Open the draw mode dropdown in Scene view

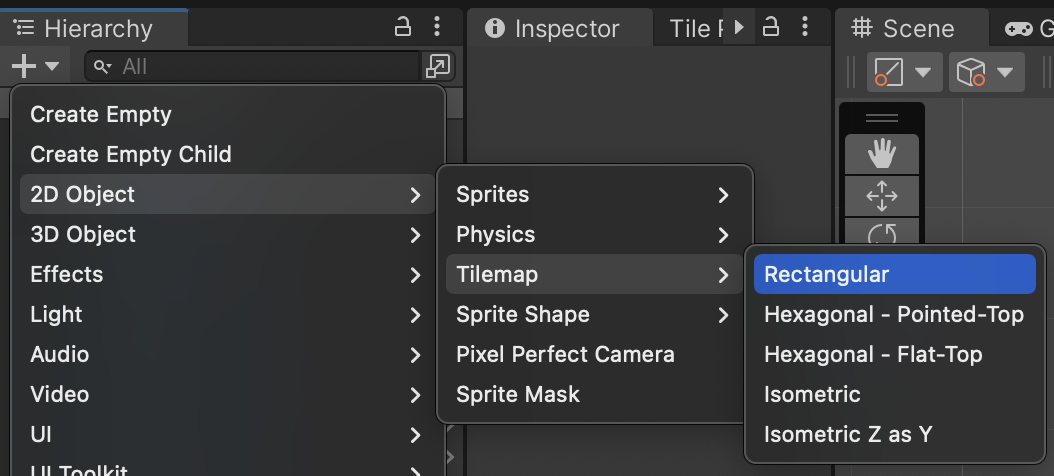902,72
